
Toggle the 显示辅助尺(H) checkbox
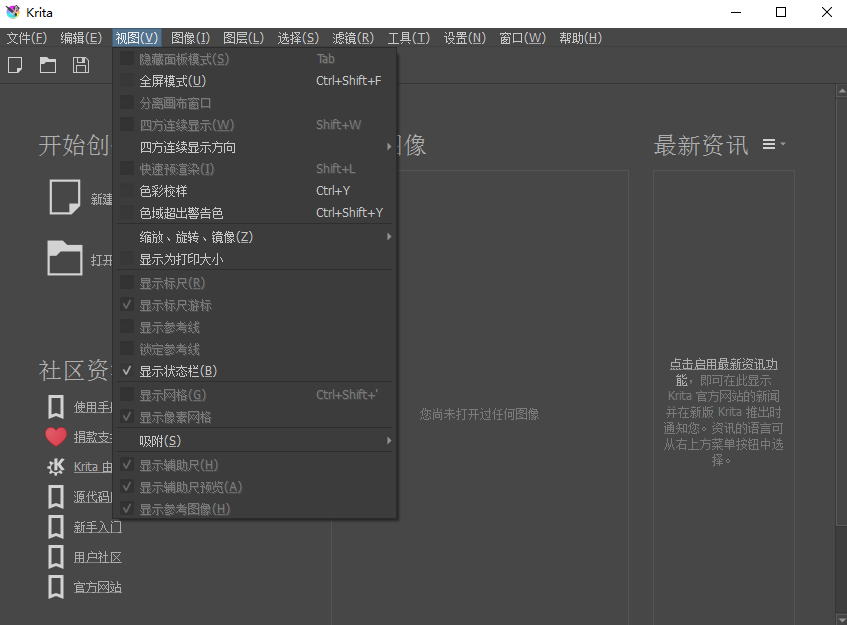point(127,465)
